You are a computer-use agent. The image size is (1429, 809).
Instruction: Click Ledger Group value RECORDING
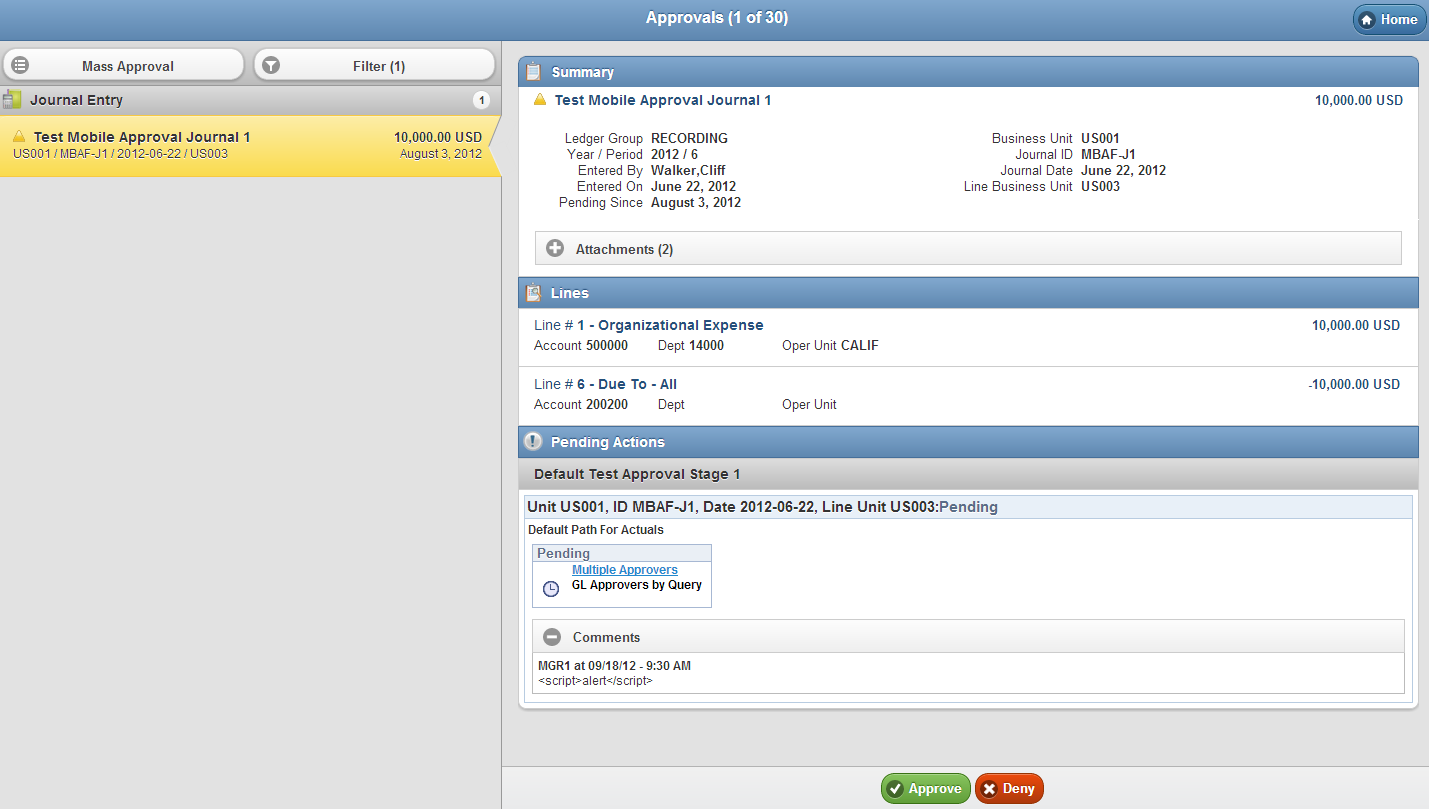pos(689,138)
